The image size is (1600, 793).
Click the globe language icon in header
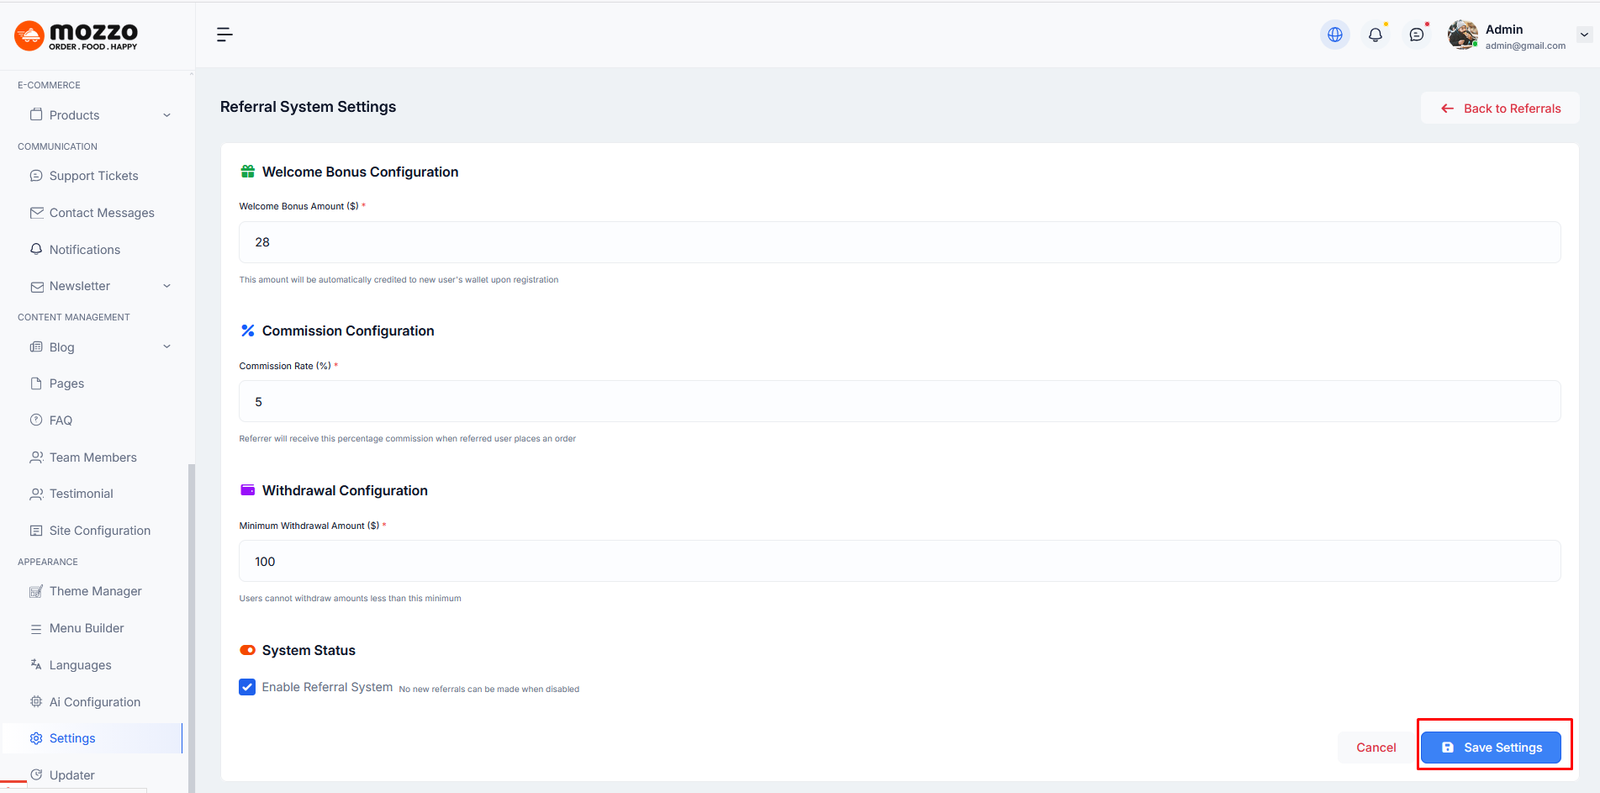pyautogui.click(x=1334, y=35)
